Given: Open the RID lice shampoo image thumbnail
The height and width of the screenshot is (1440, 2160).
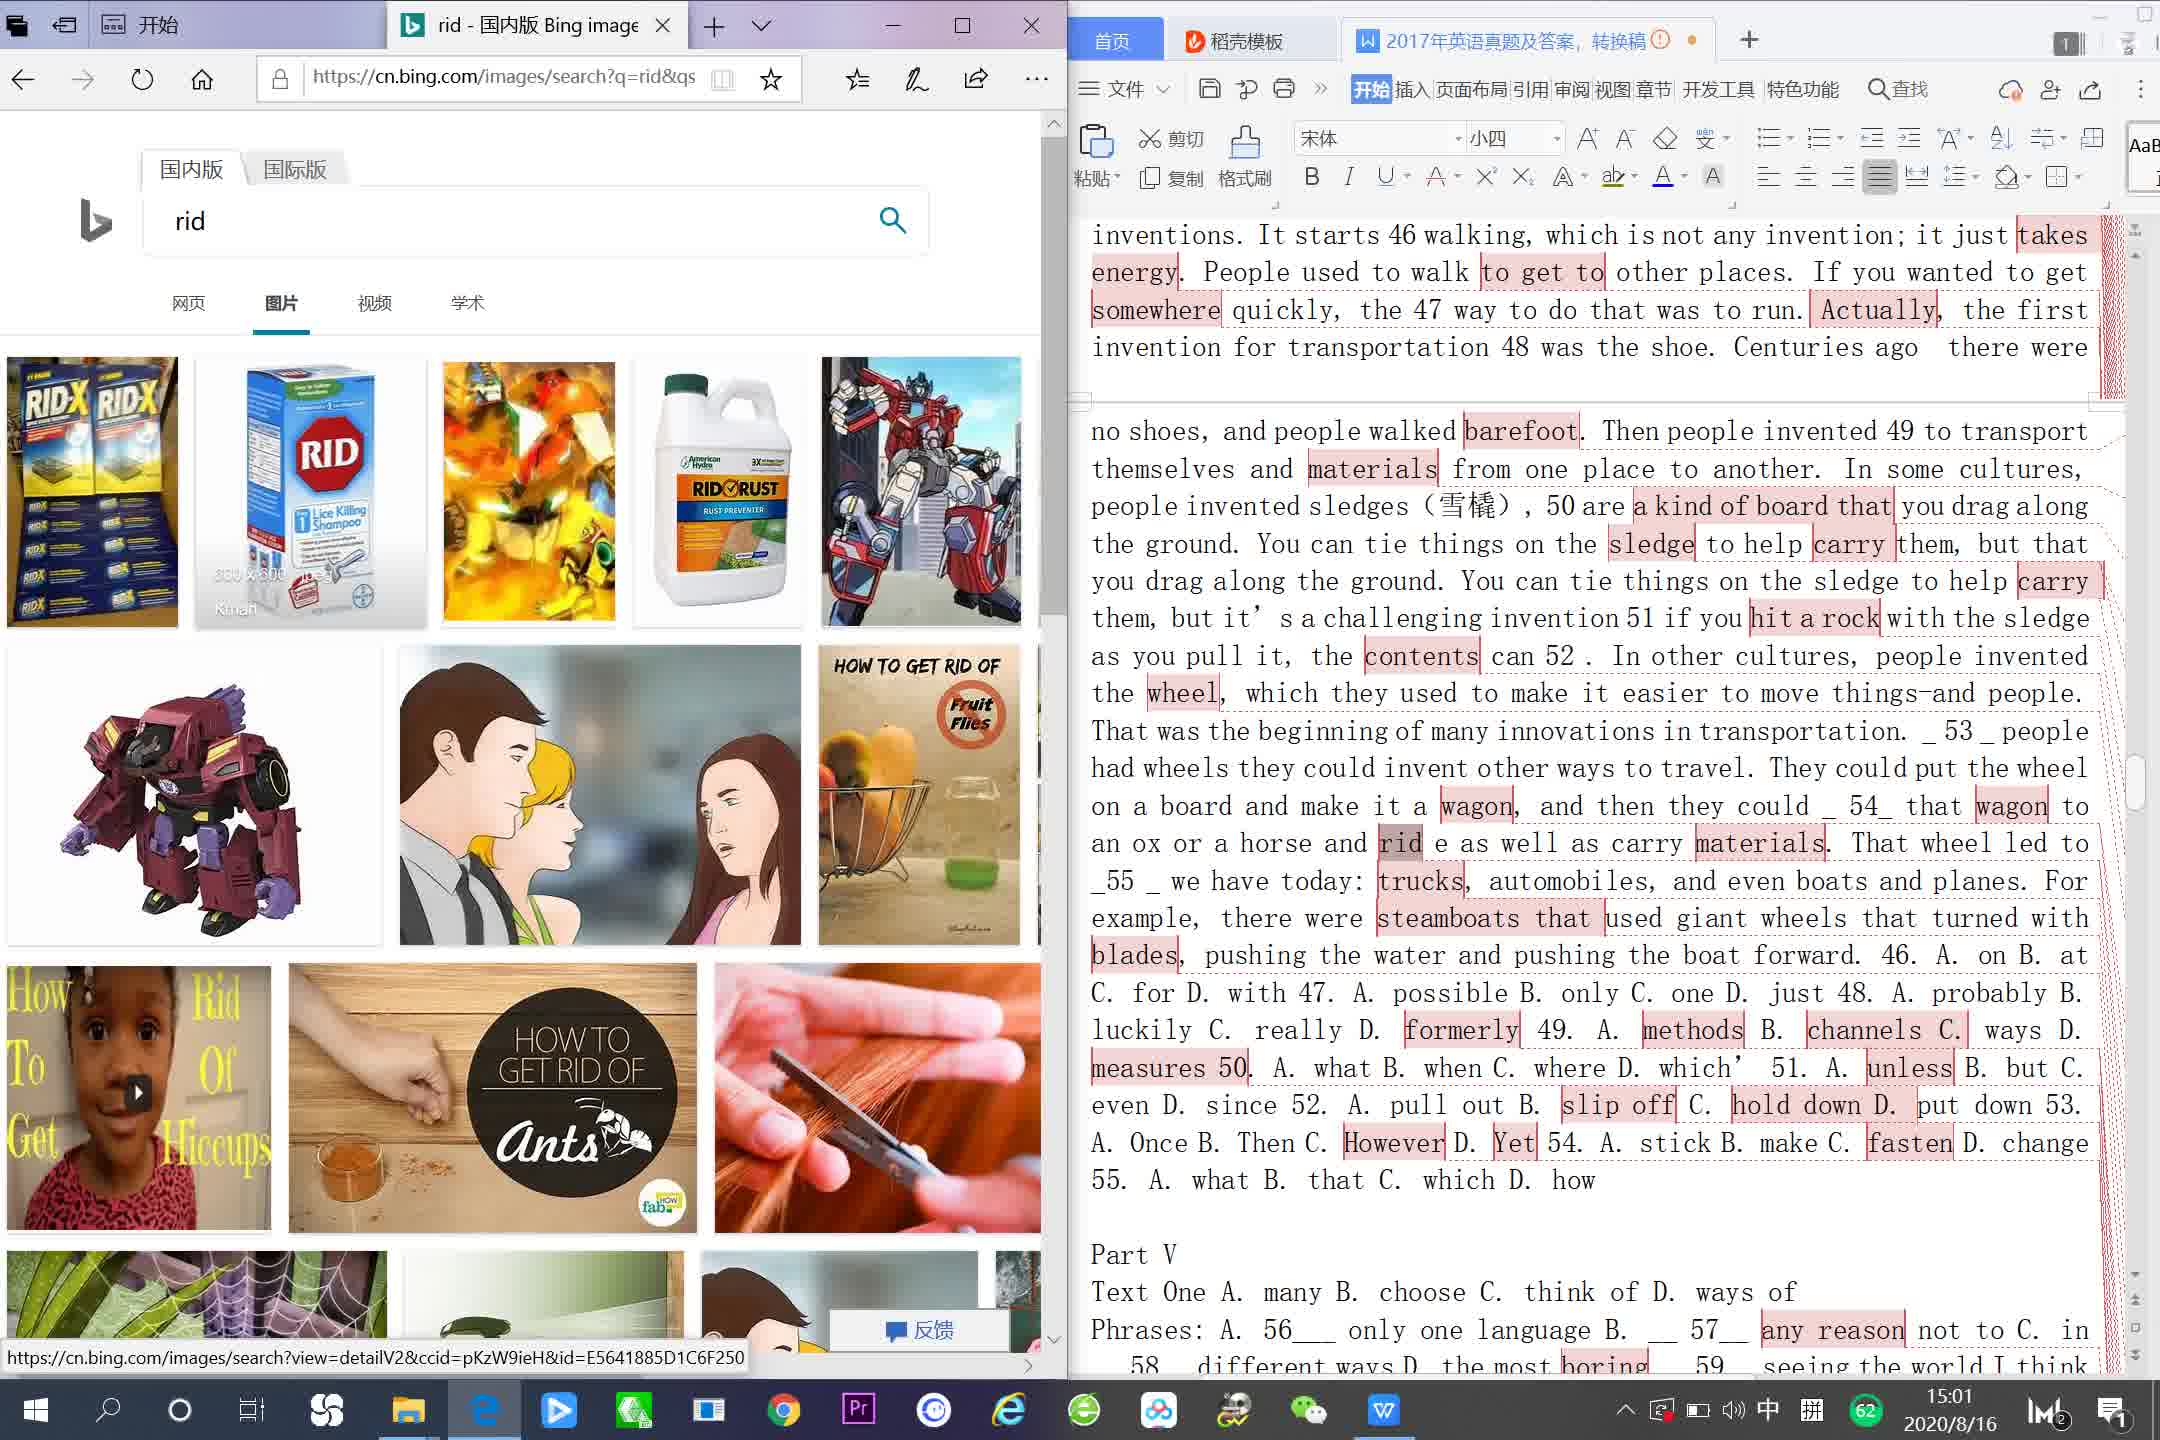Looking at the screenshot, I should coord(311,493).
